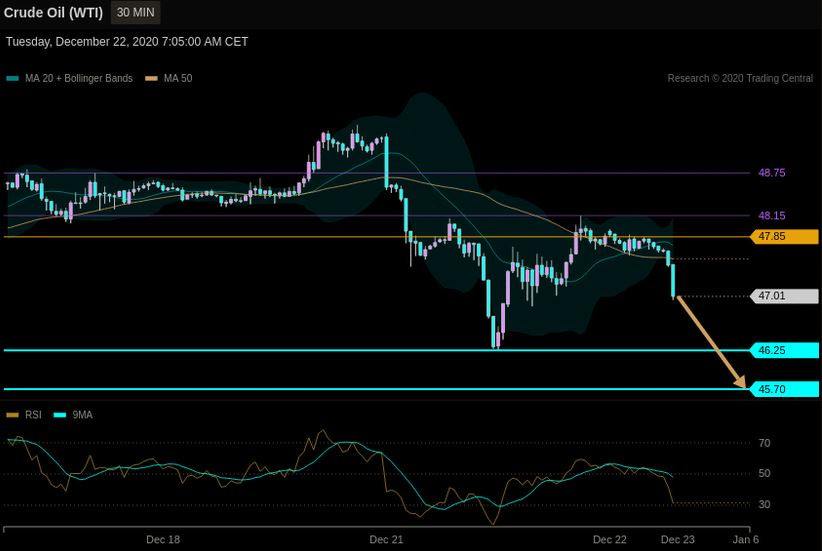The image size is (822, 551).
Task: Click the Dec 22 date axis label
Action: (x=610, y=539)
